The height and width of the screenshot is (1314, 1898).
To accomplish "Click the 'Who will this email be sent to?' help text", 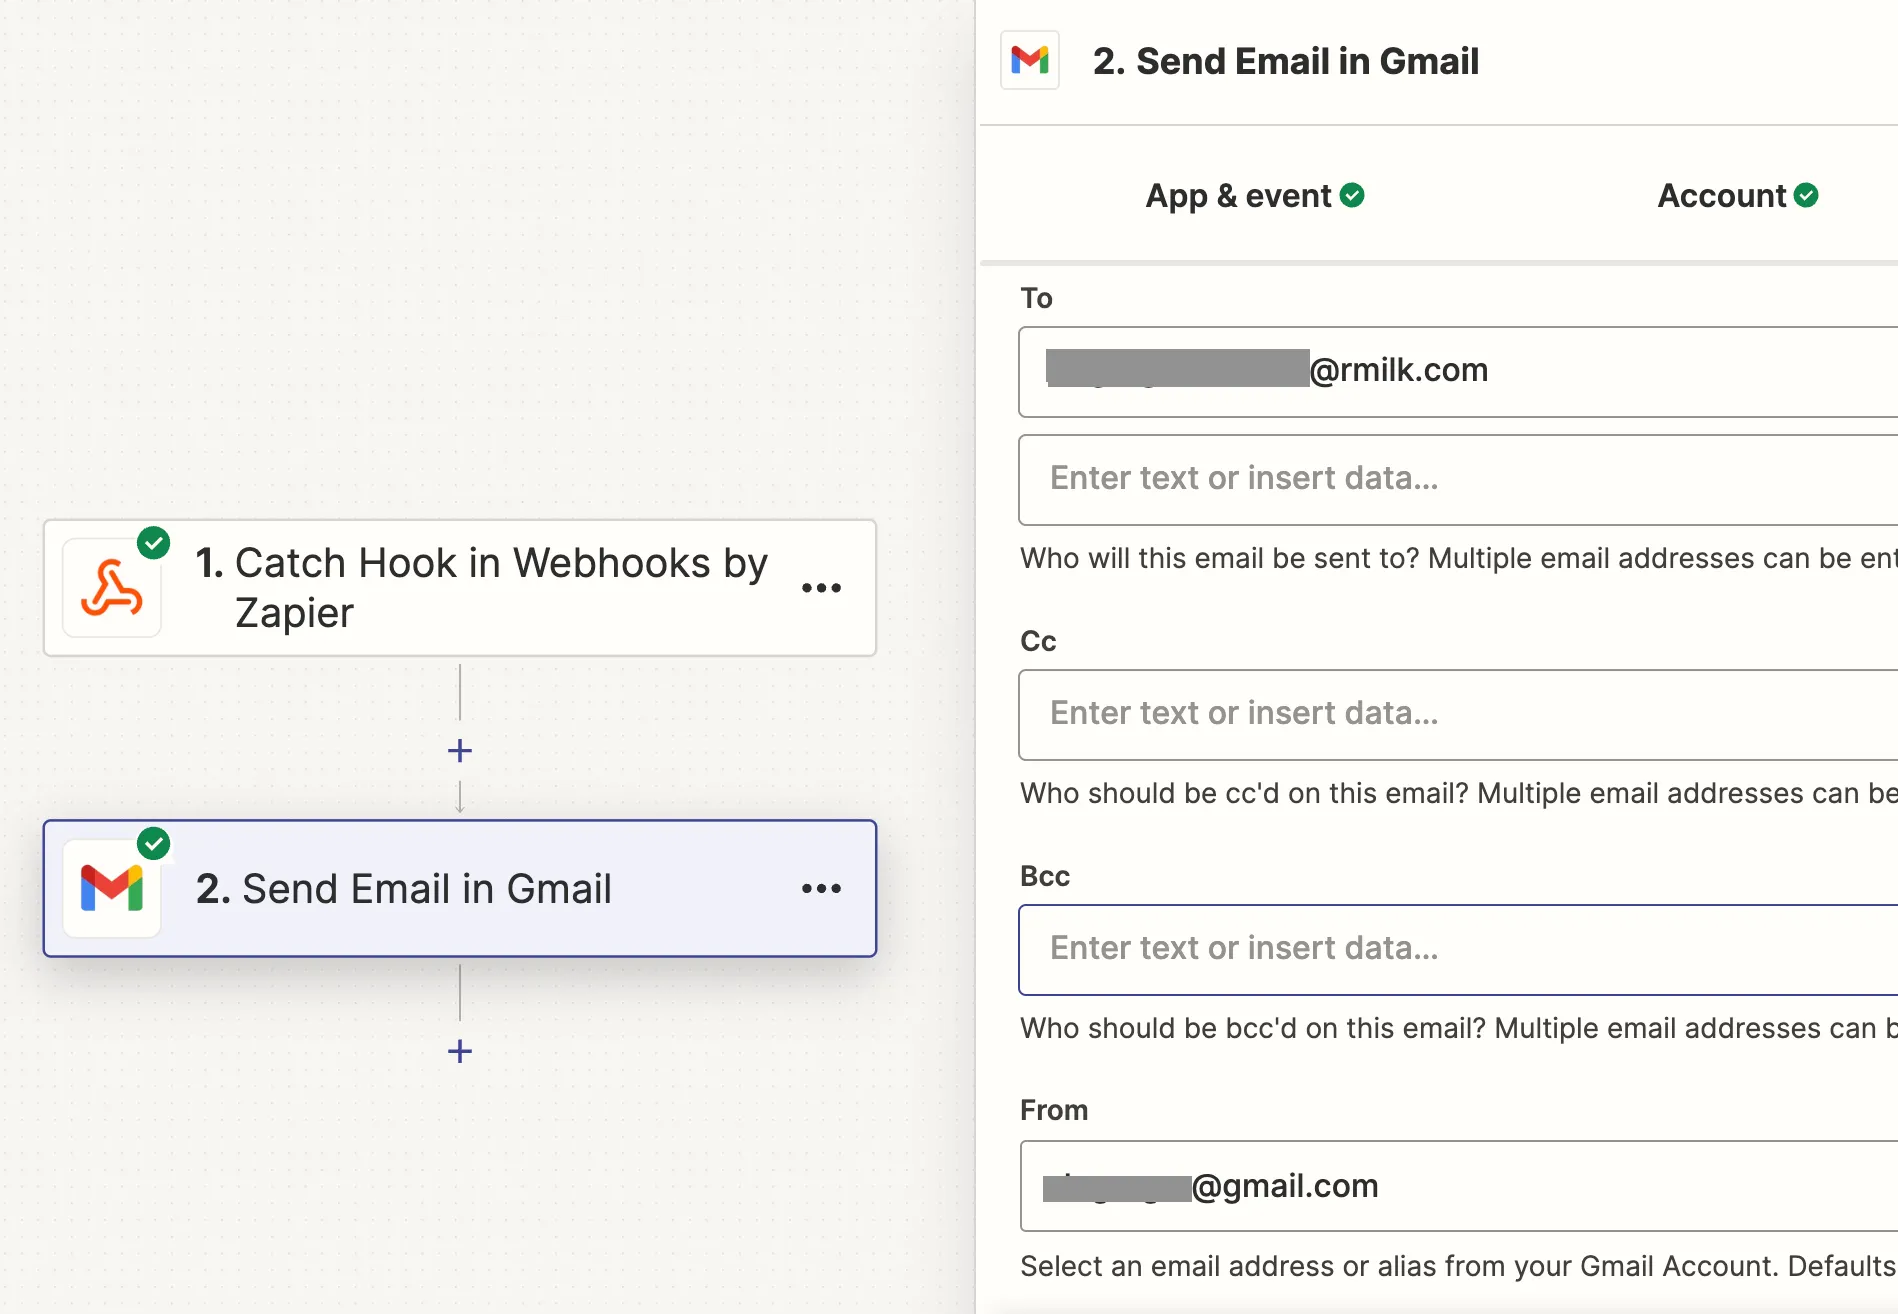I will pyautogui.click(x=1458, y=558).
